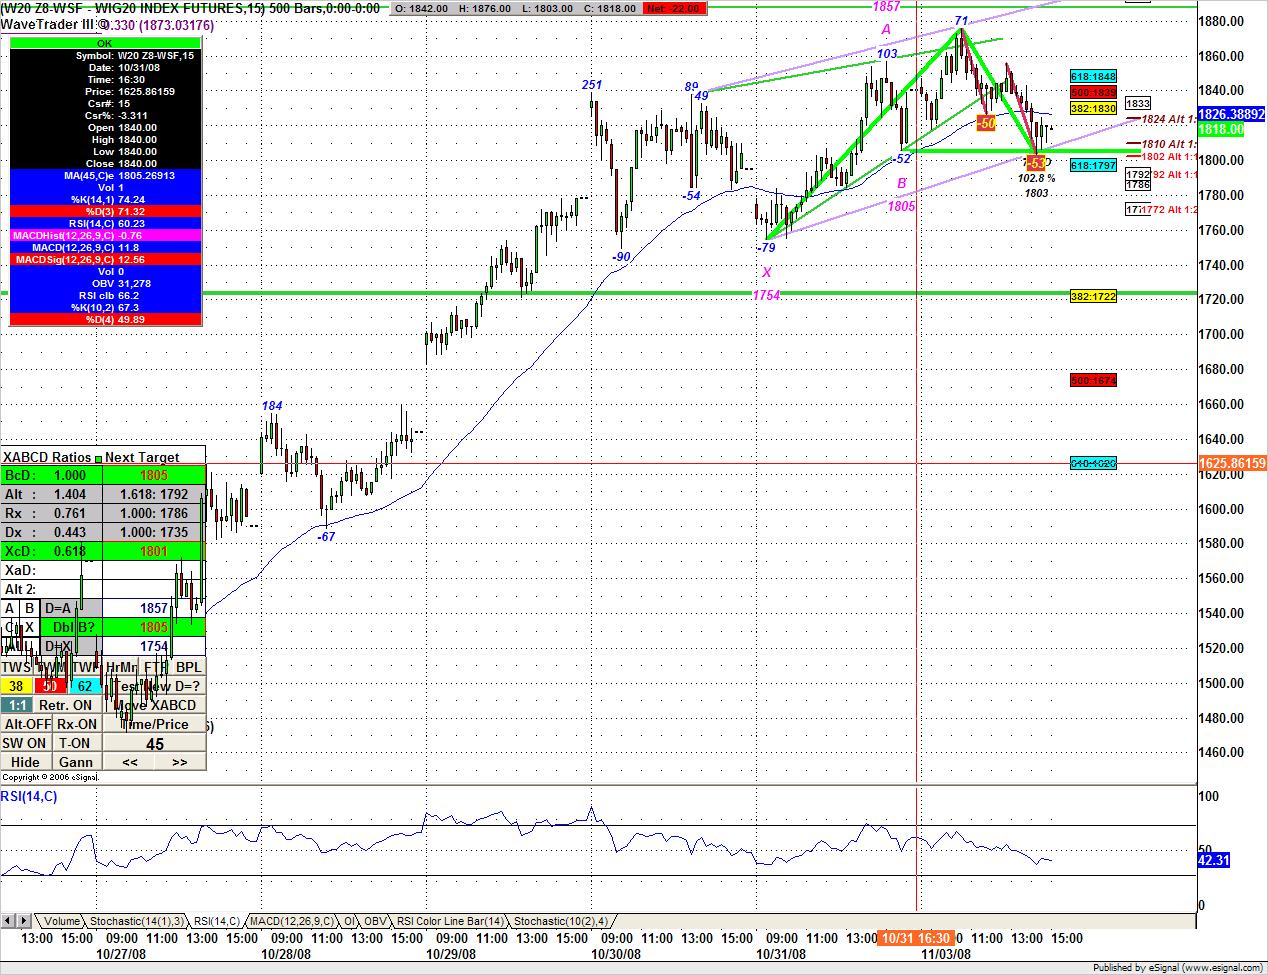Viewport: 1268px width, 975px height.
Task: Click the B point cell
Action: click(x=30, y=608)
